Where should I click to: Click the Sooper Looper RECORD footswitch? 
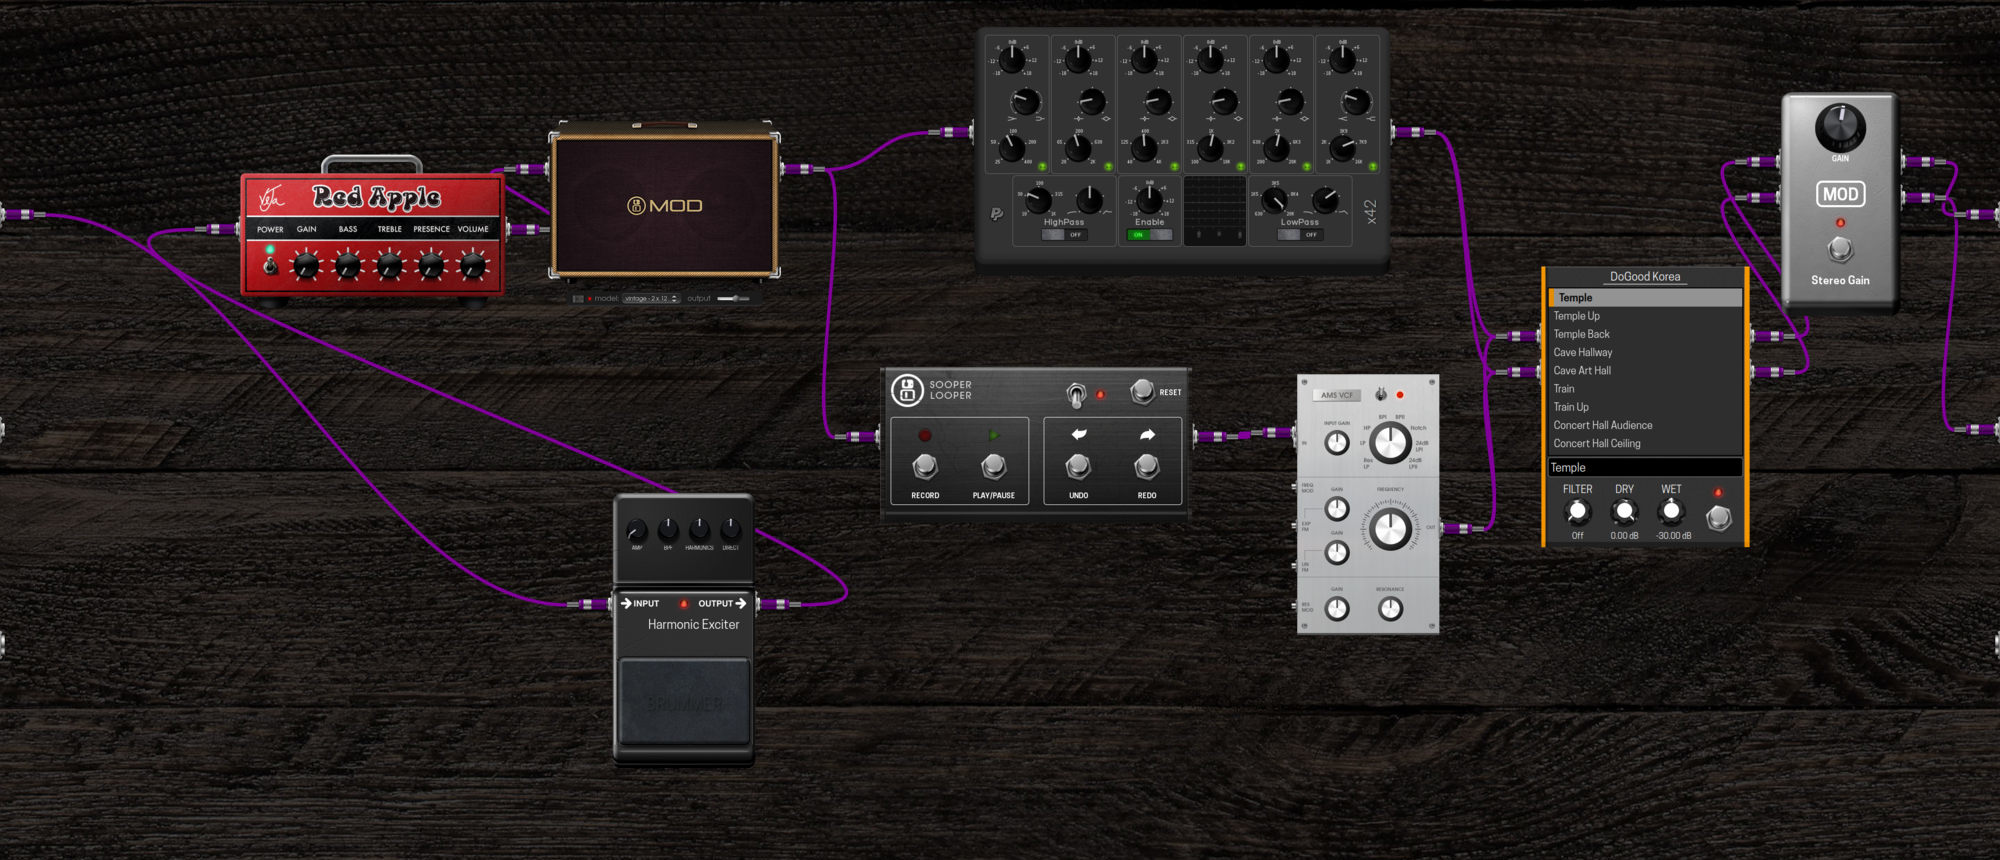925,466
